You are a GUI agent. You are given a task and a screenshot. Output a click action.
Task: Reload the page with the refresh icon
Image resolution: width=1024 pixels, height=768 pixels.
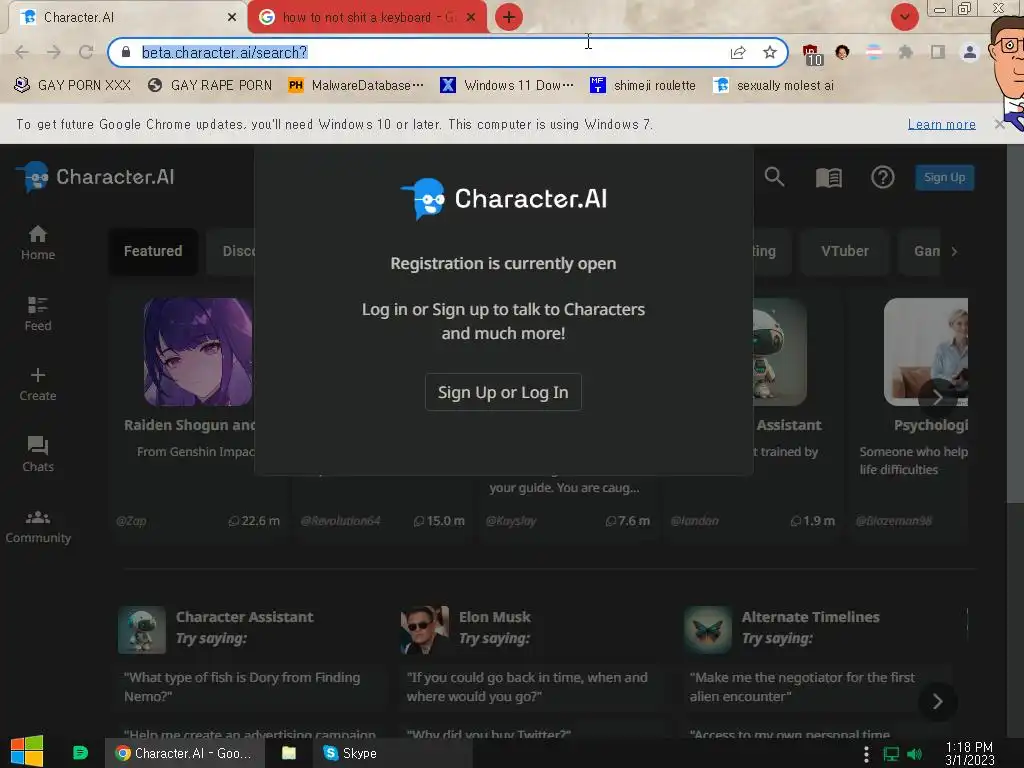click(86, 52)
